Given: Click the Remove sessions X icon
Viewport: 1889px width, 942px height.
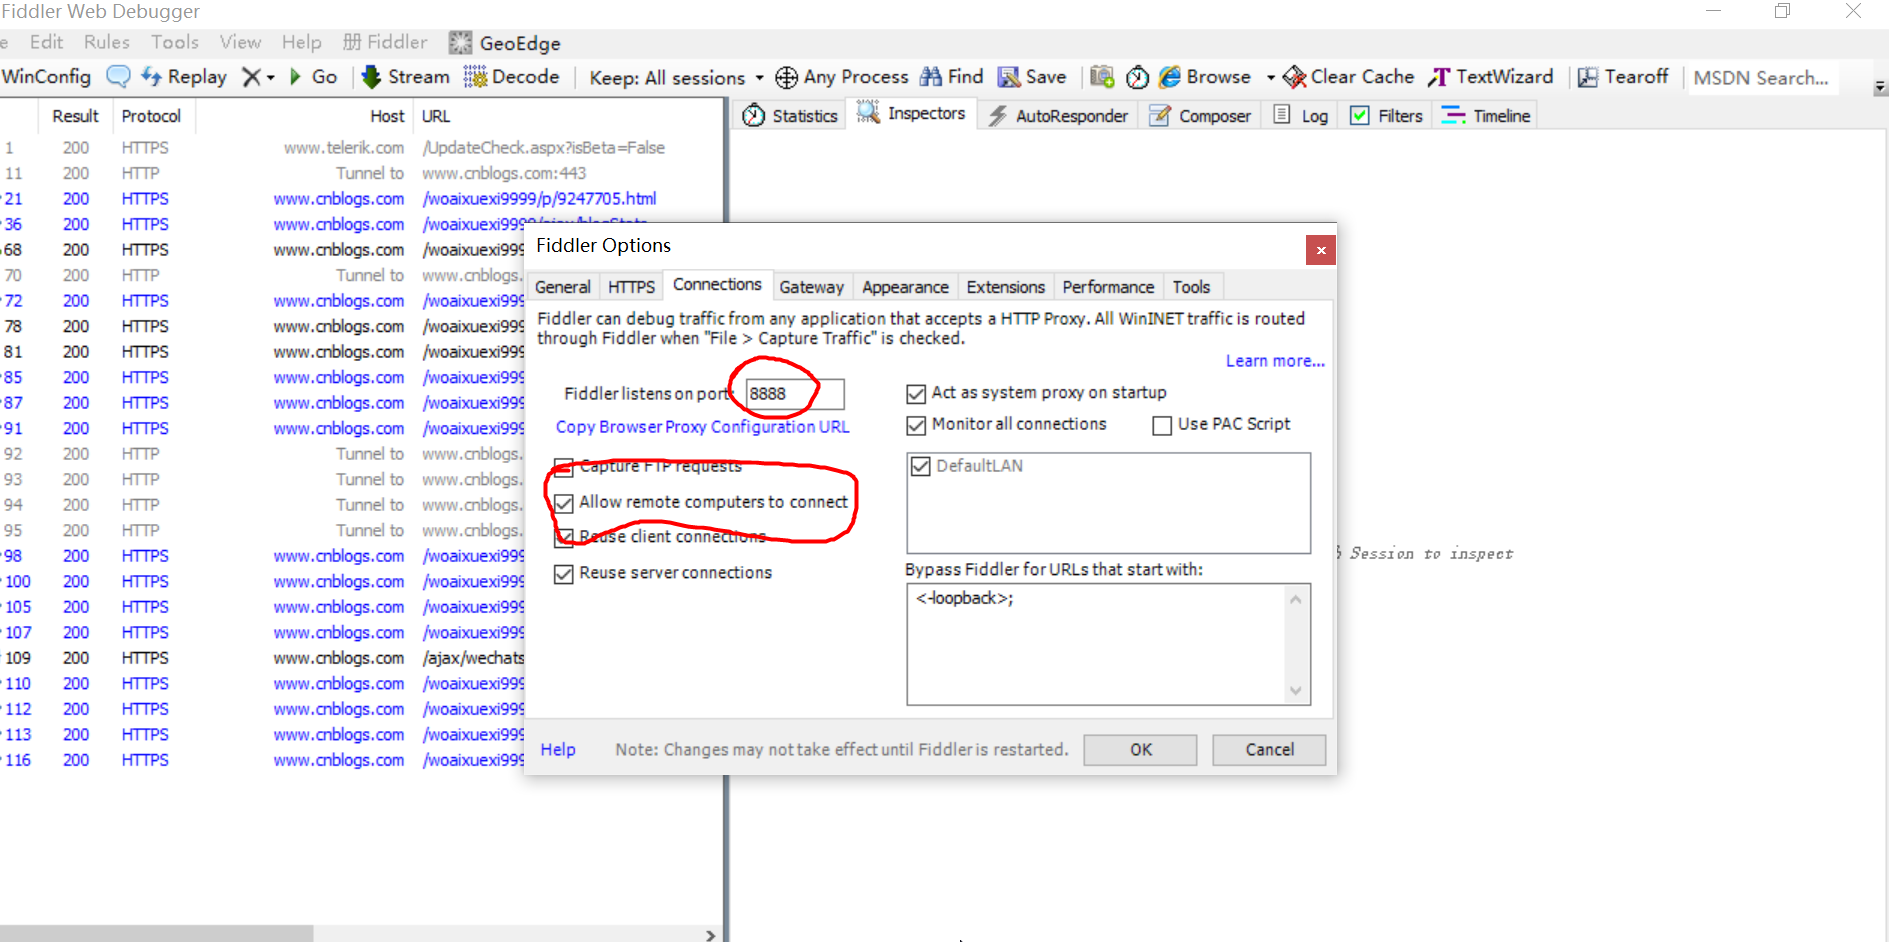Looking at the screenshot, I should [251, 77].
